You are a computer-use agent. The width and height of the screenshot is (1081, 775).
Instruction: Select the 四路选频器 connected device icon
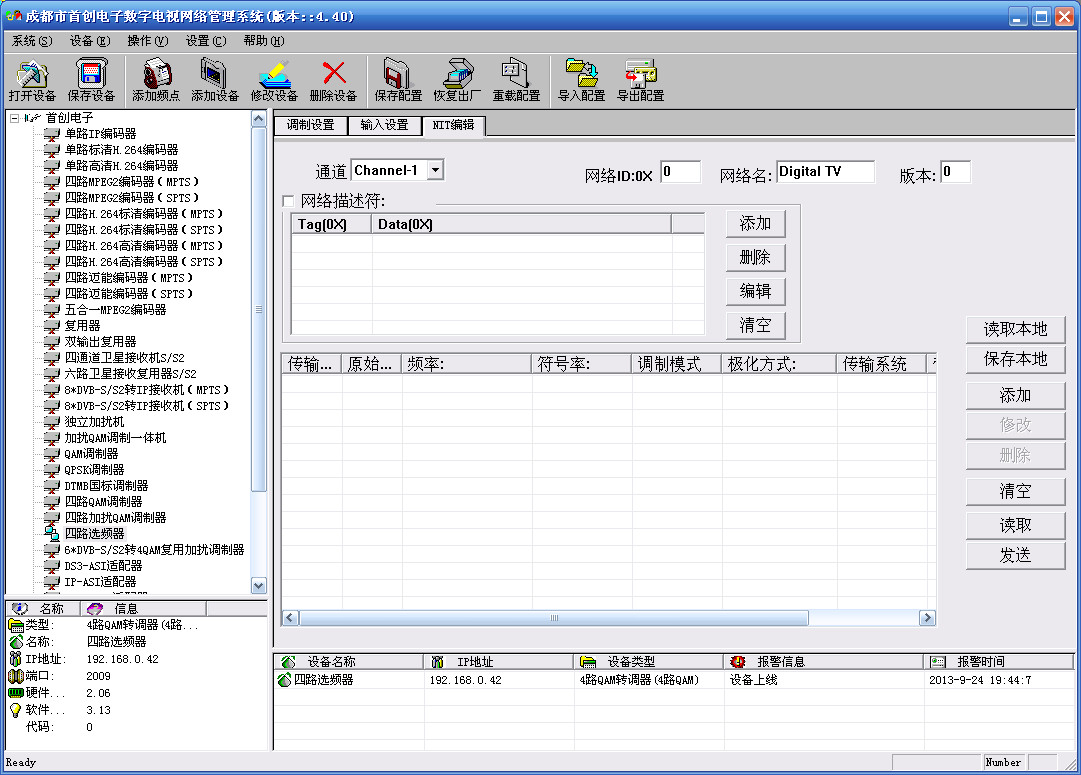pyautogui.click(x=52, y=534)
